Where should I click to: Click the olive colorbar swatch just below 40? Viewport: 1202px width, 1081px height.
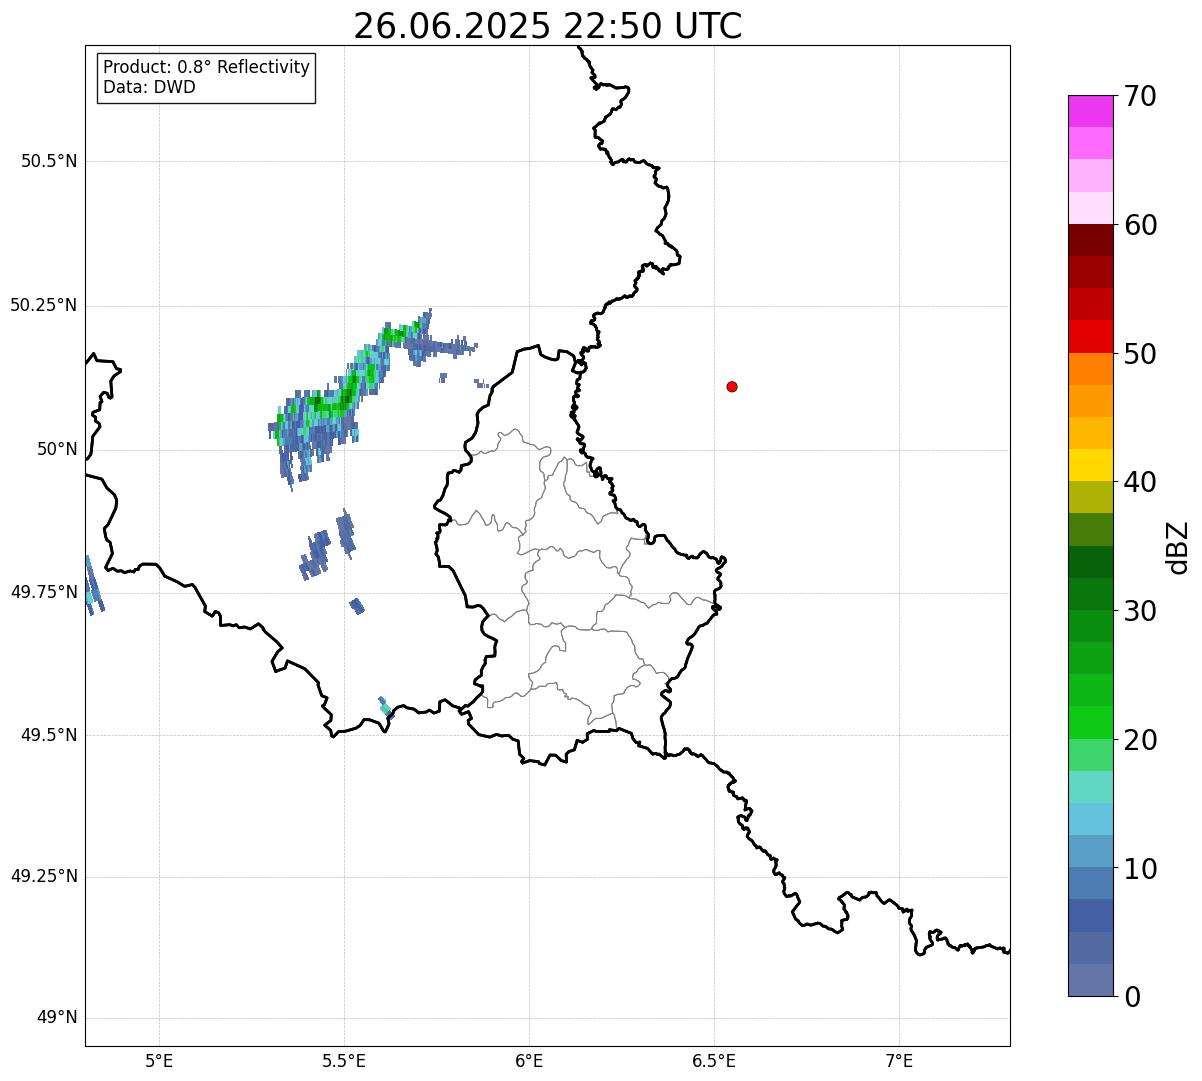pyautogui.click(x=1090, y=497)
